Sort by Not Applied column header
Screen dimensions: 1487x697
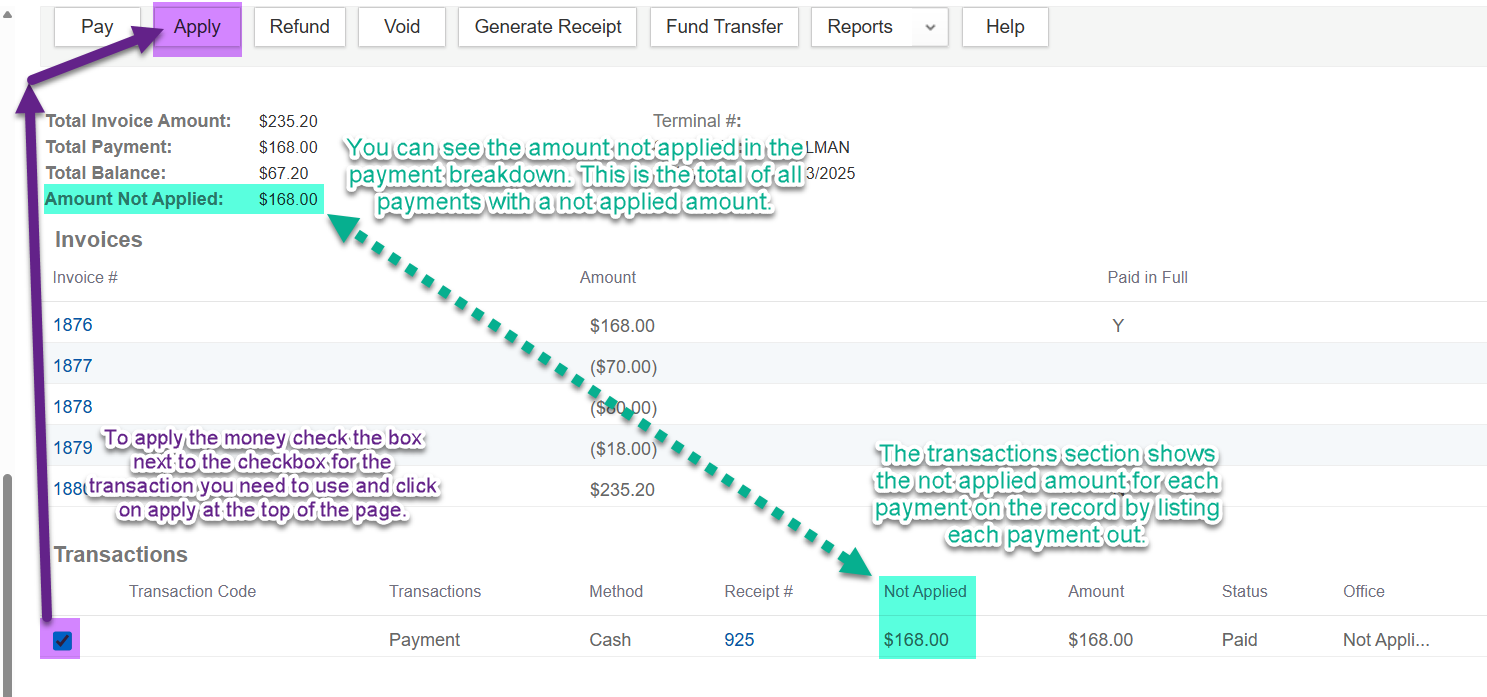pyautogui.click(x=925, y=591)
